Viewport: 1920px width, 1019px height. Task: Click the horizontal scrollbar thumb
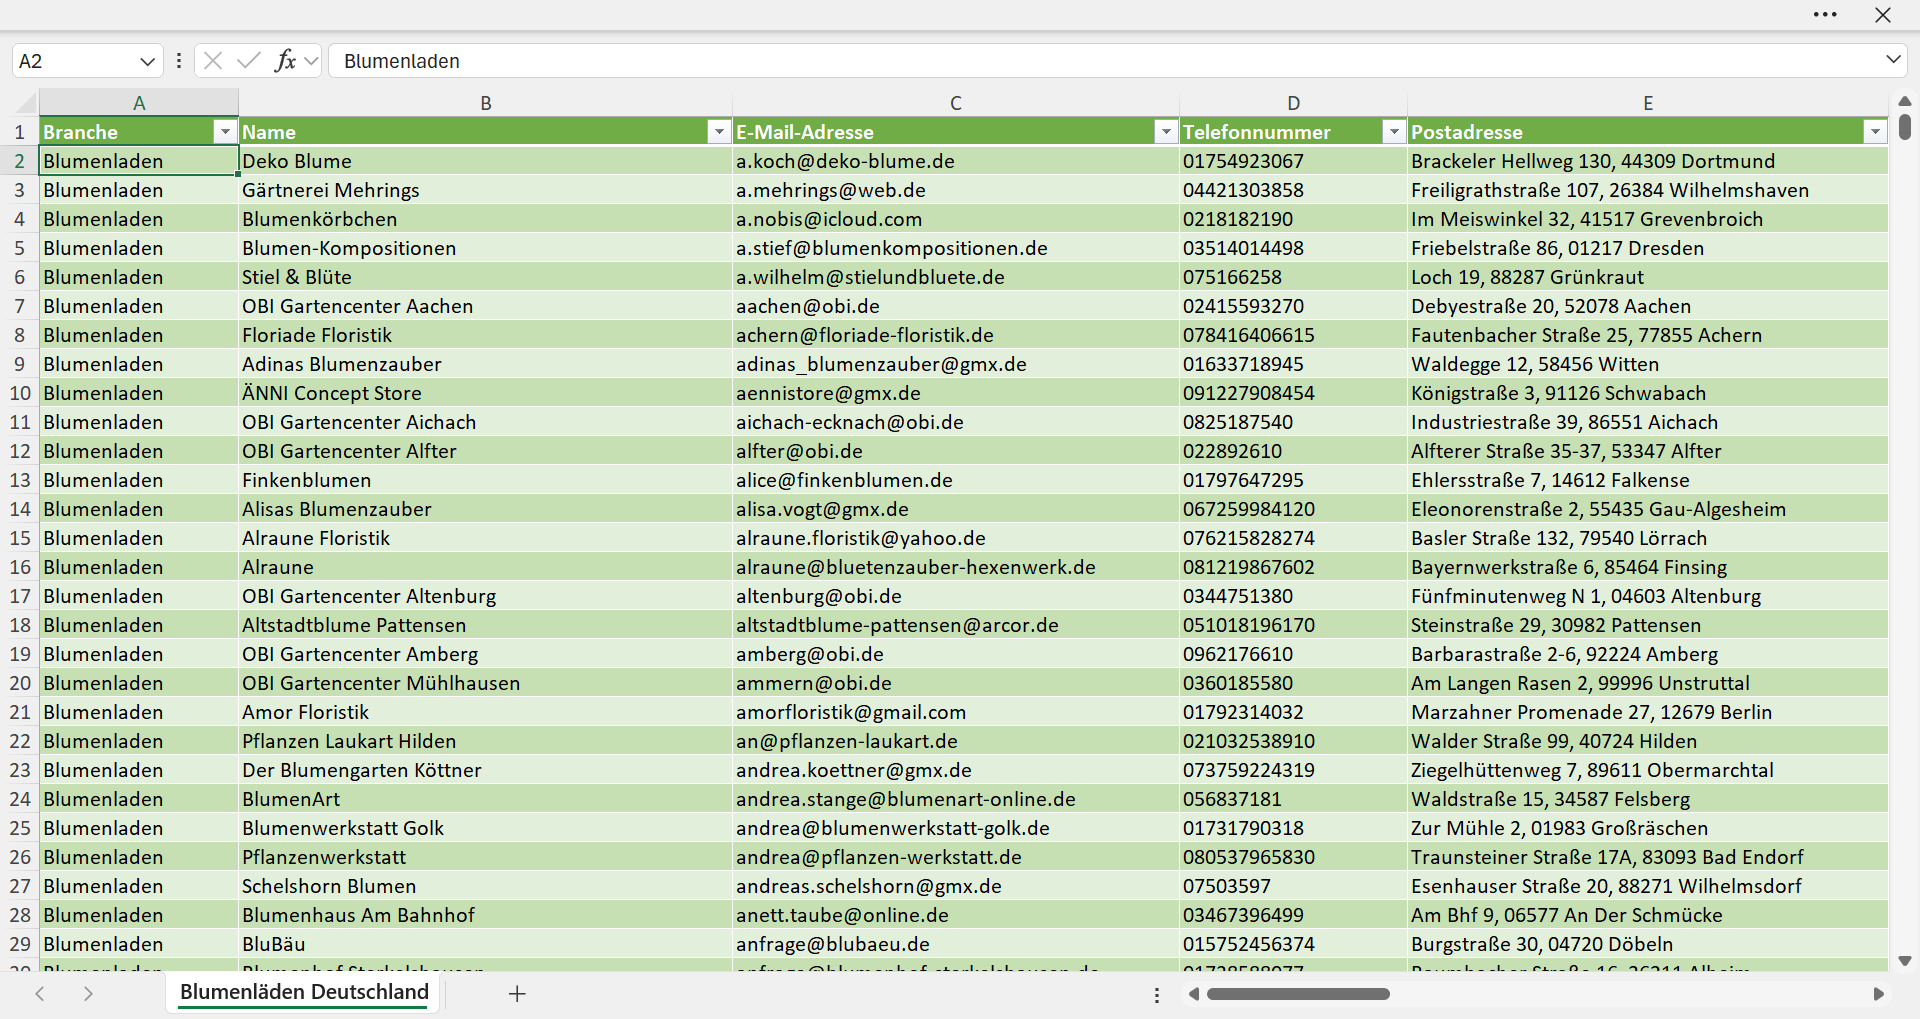coord(1298,994)
